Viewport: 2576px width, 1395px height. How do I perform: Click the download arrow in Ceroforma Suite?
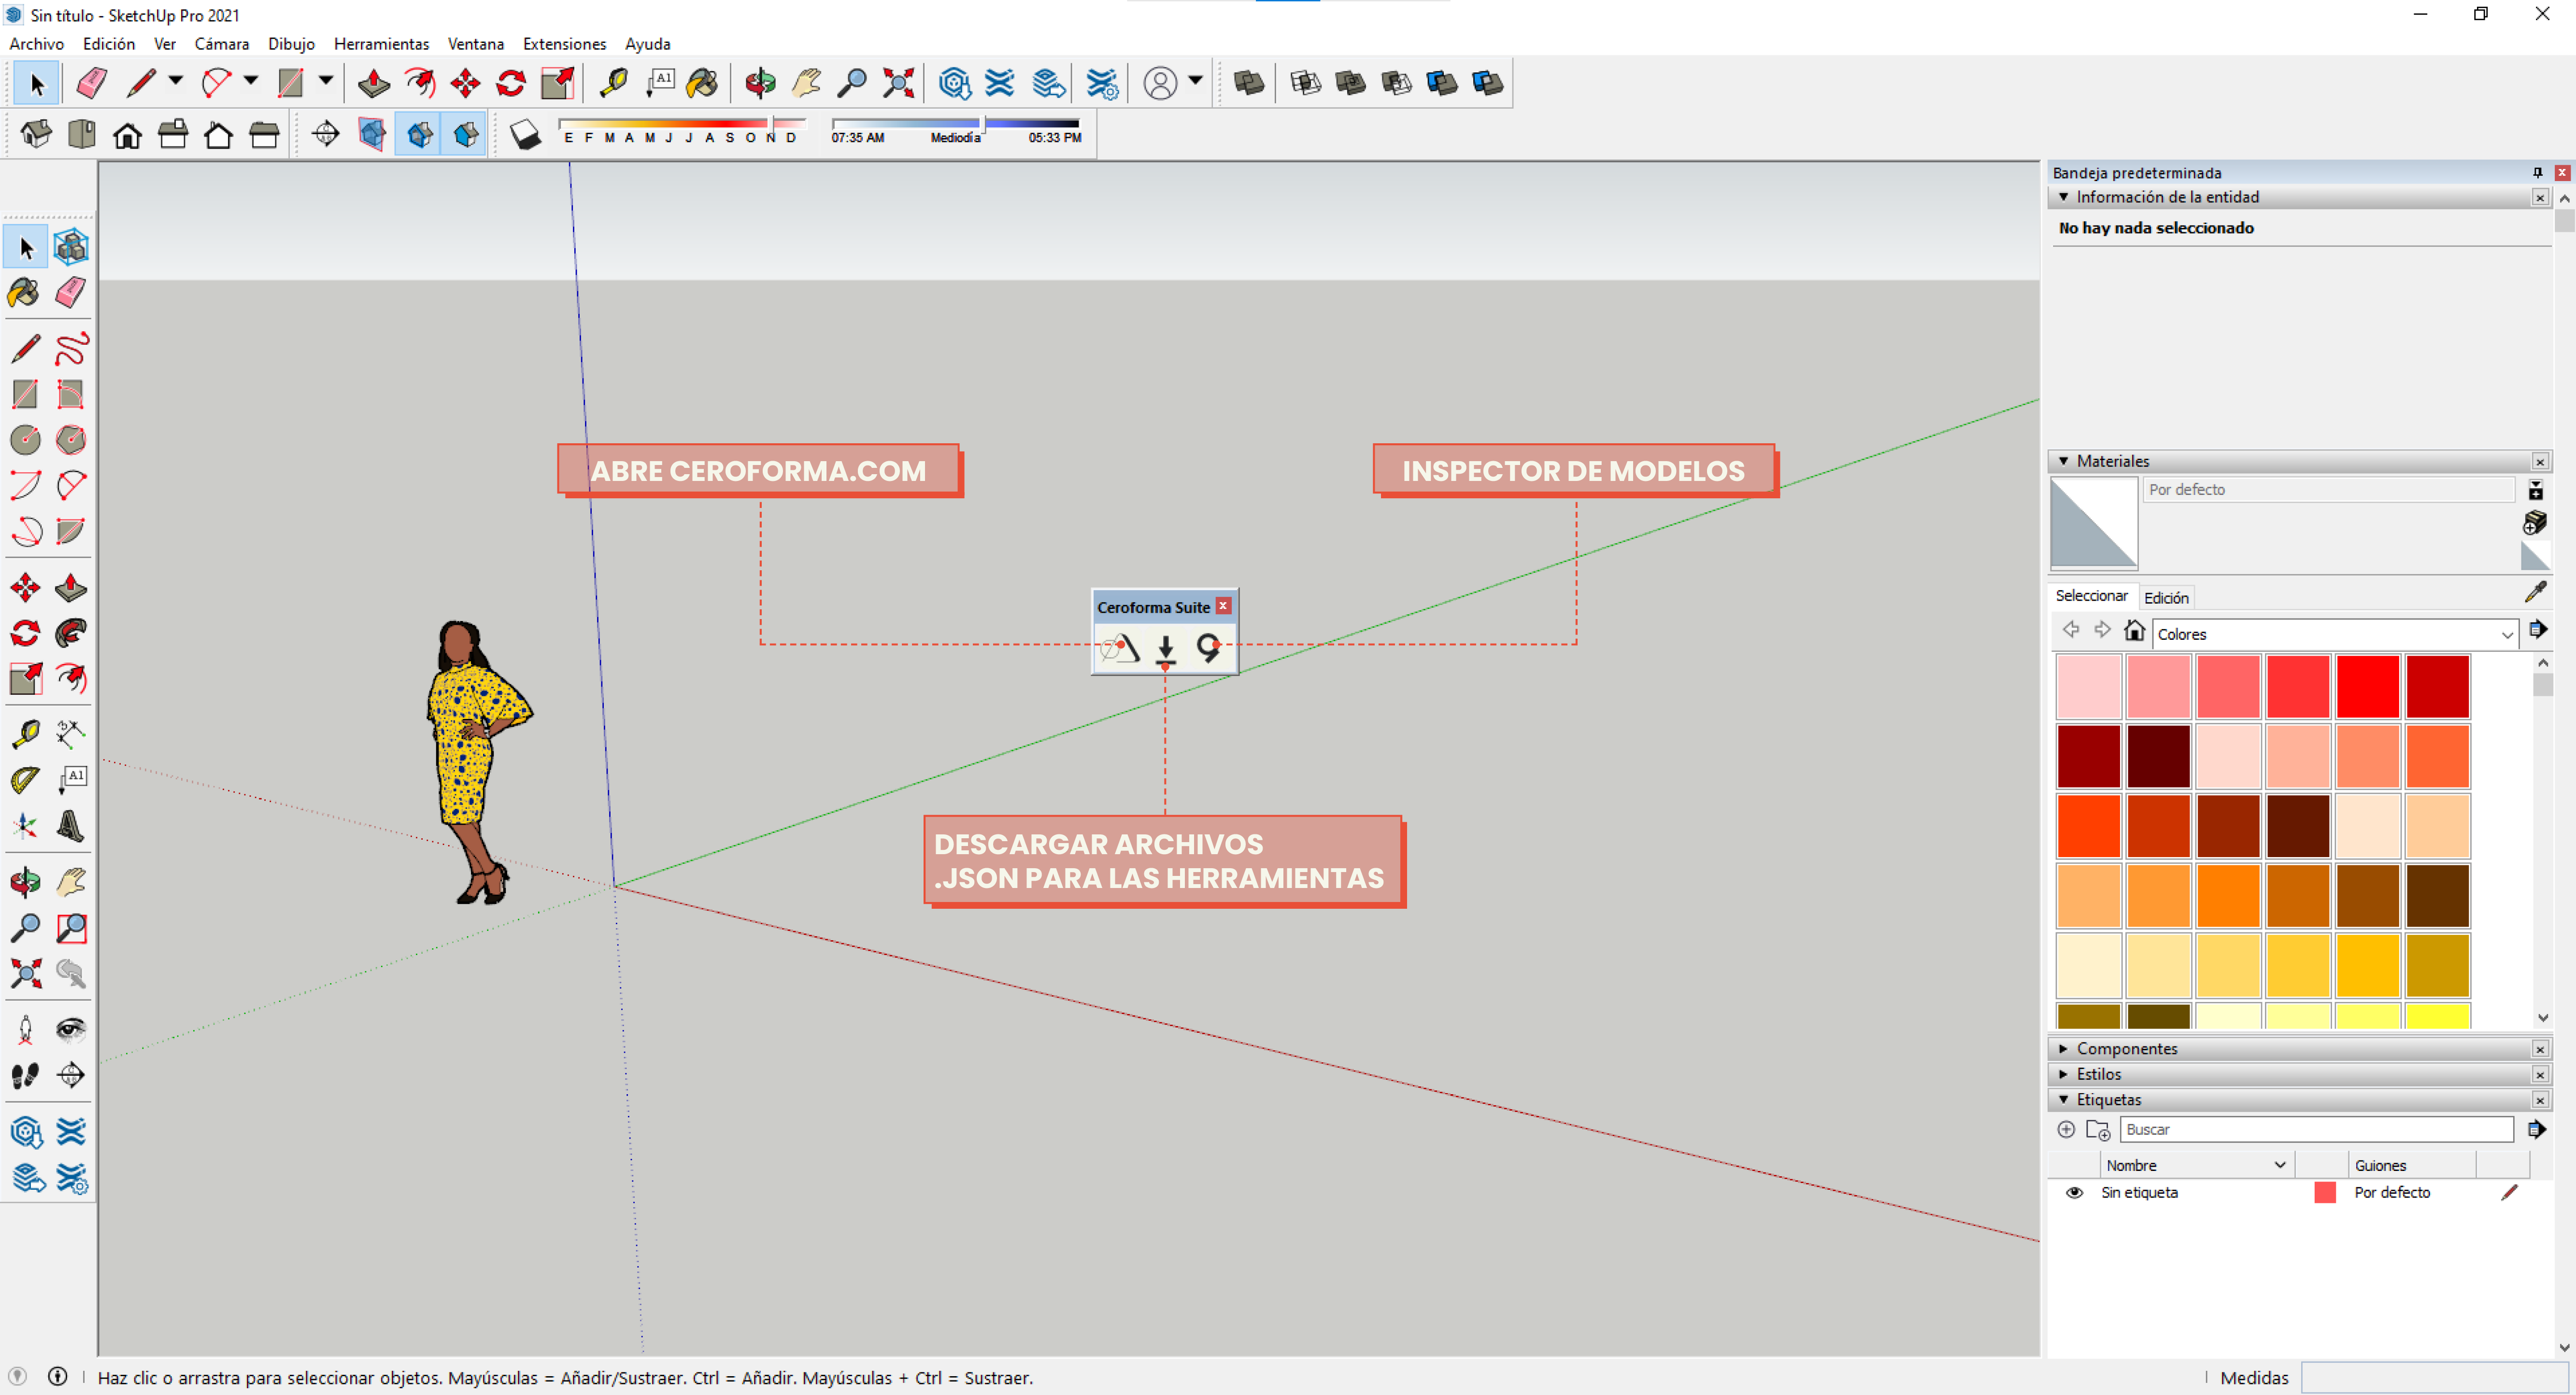pyautogui.click(x=1165, y=649)
